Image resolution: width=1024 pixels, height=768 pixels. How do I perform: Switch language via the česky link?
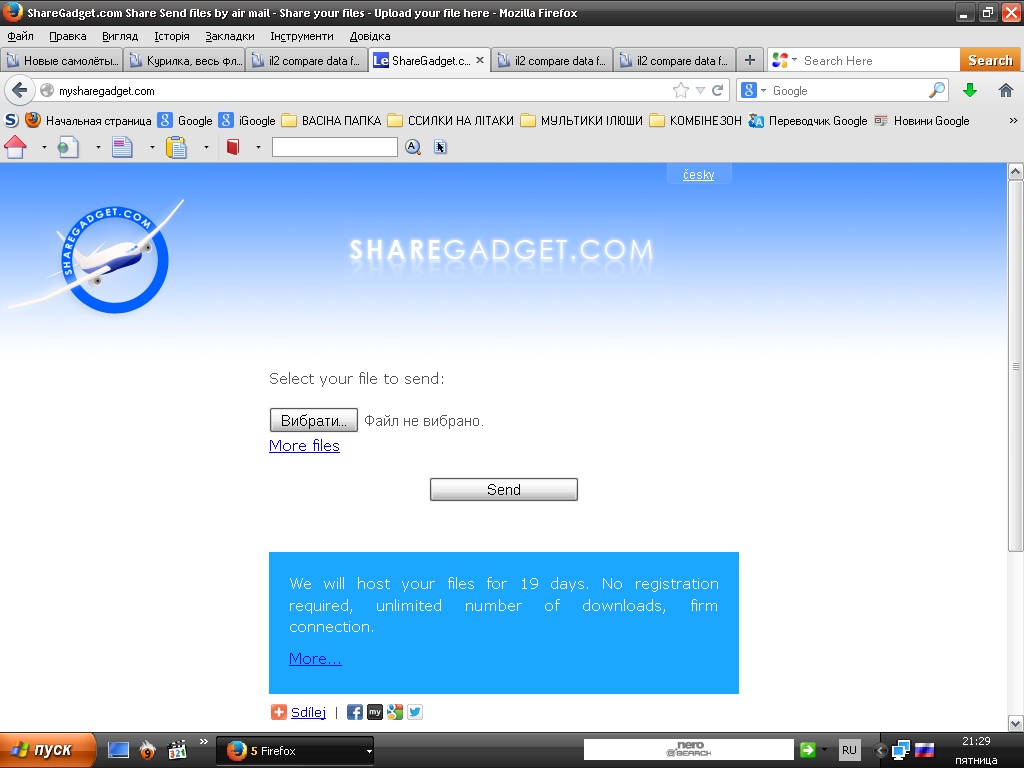[x=698, y=174]
